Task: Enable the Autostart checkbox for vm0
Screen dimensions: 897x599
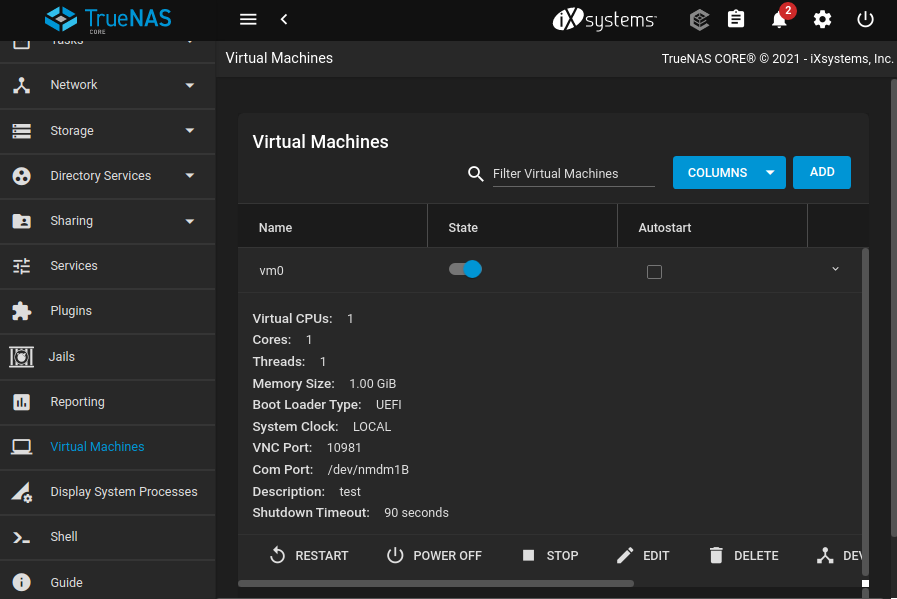Action: [654, 271]
